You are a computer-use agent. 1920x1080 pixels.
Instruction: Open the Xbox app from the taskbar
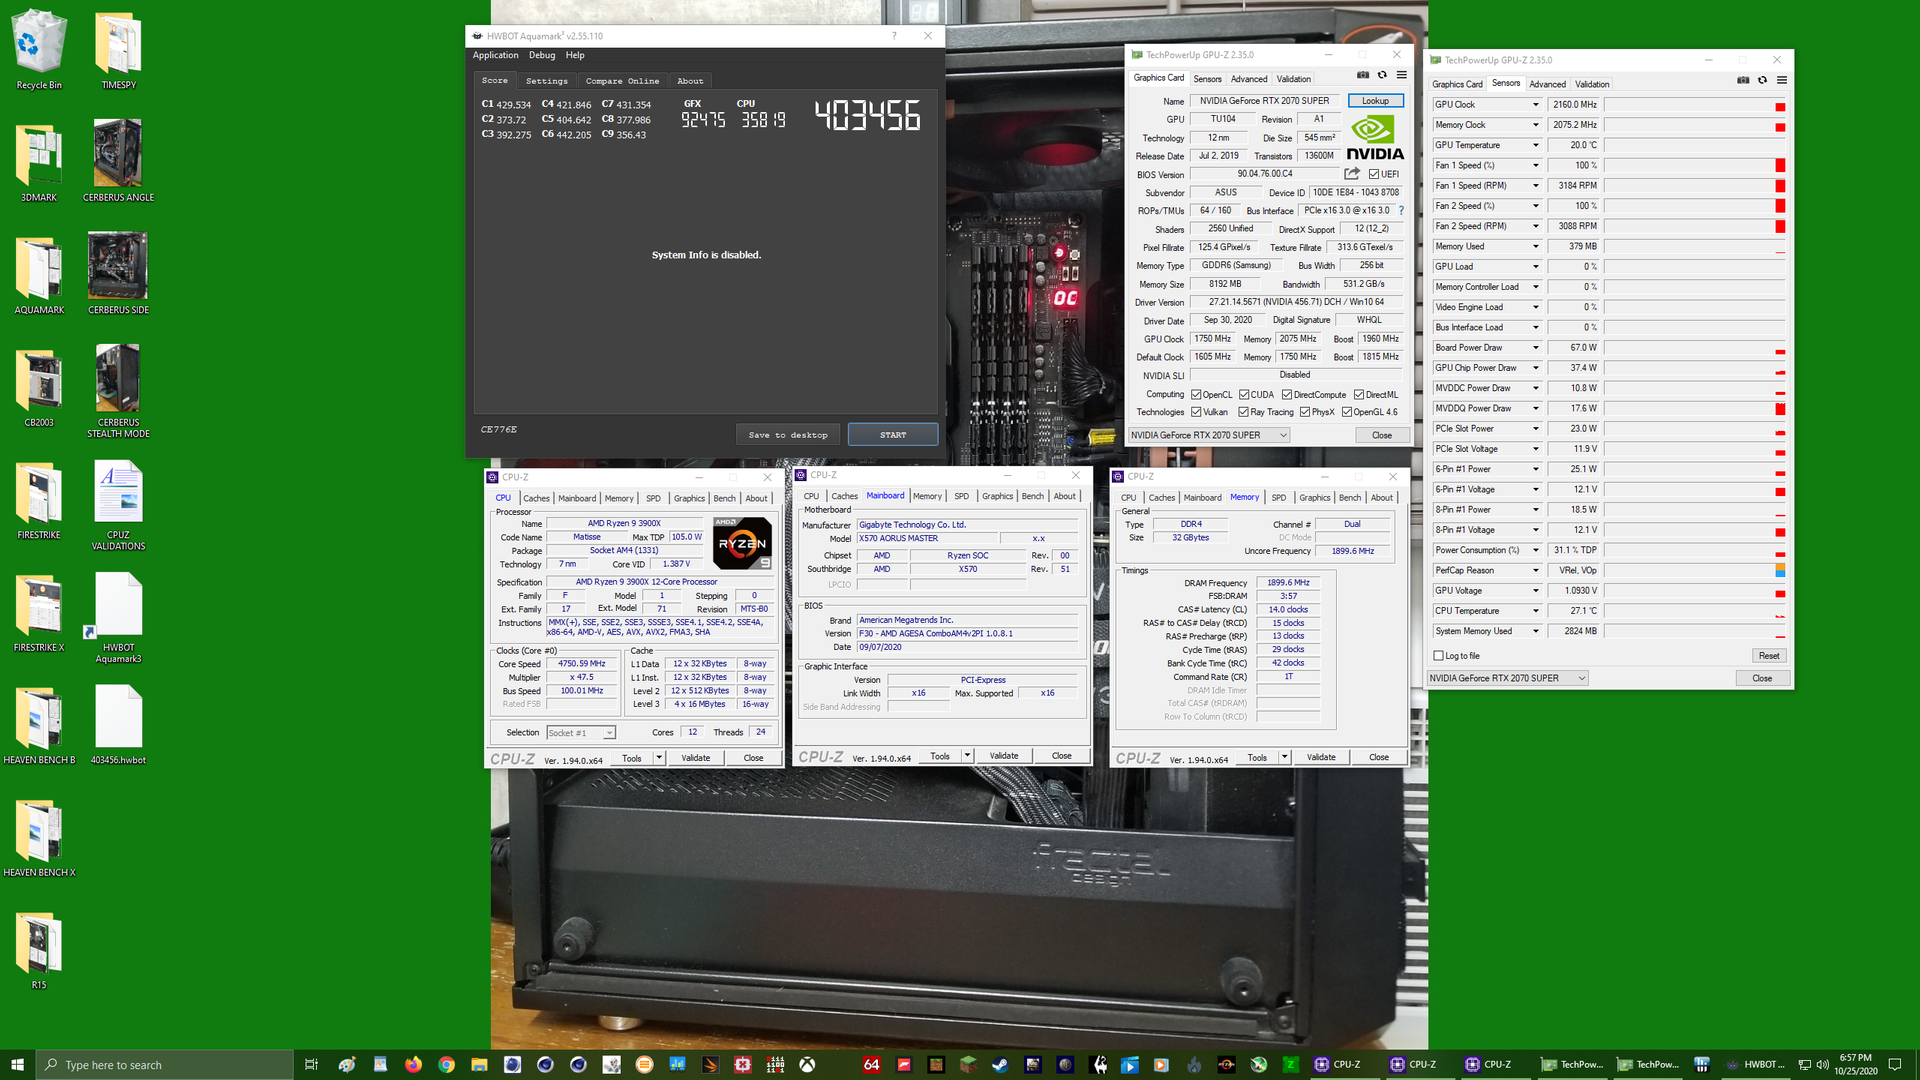pyautogui.click(x=807, y=1065)
